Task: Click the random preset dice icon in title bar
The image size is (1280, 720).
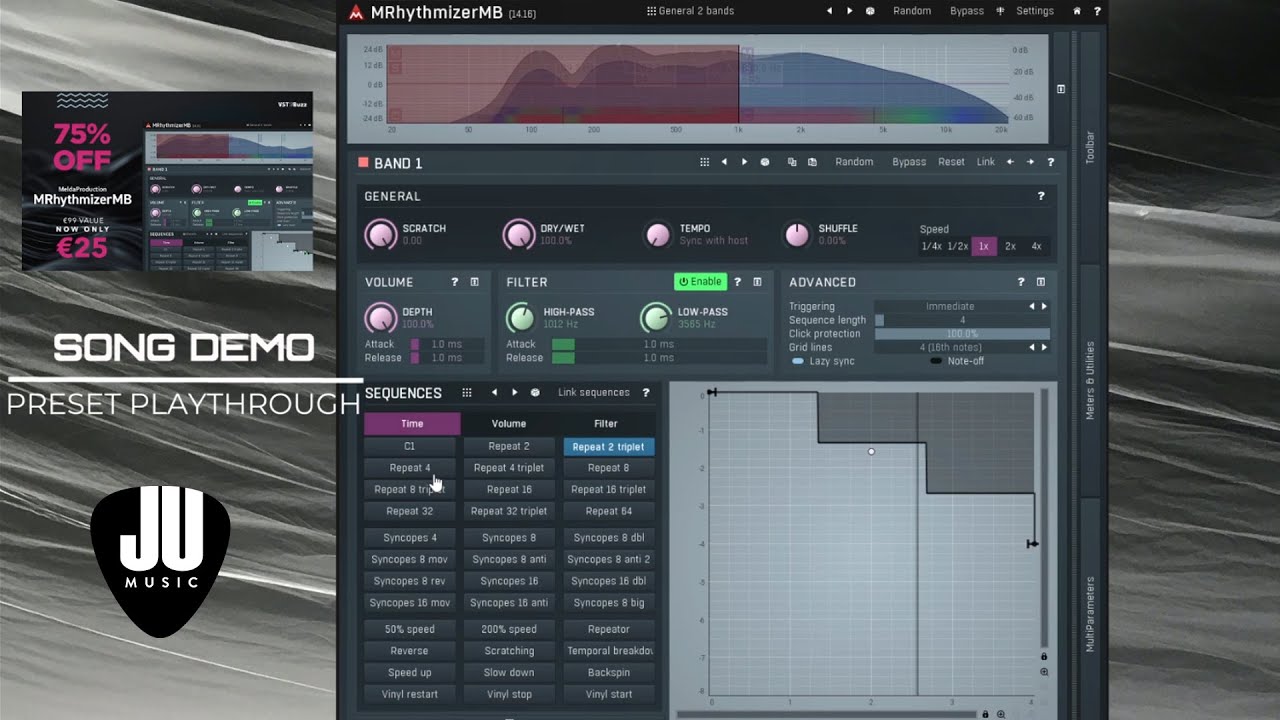Action: coord(870,11)
